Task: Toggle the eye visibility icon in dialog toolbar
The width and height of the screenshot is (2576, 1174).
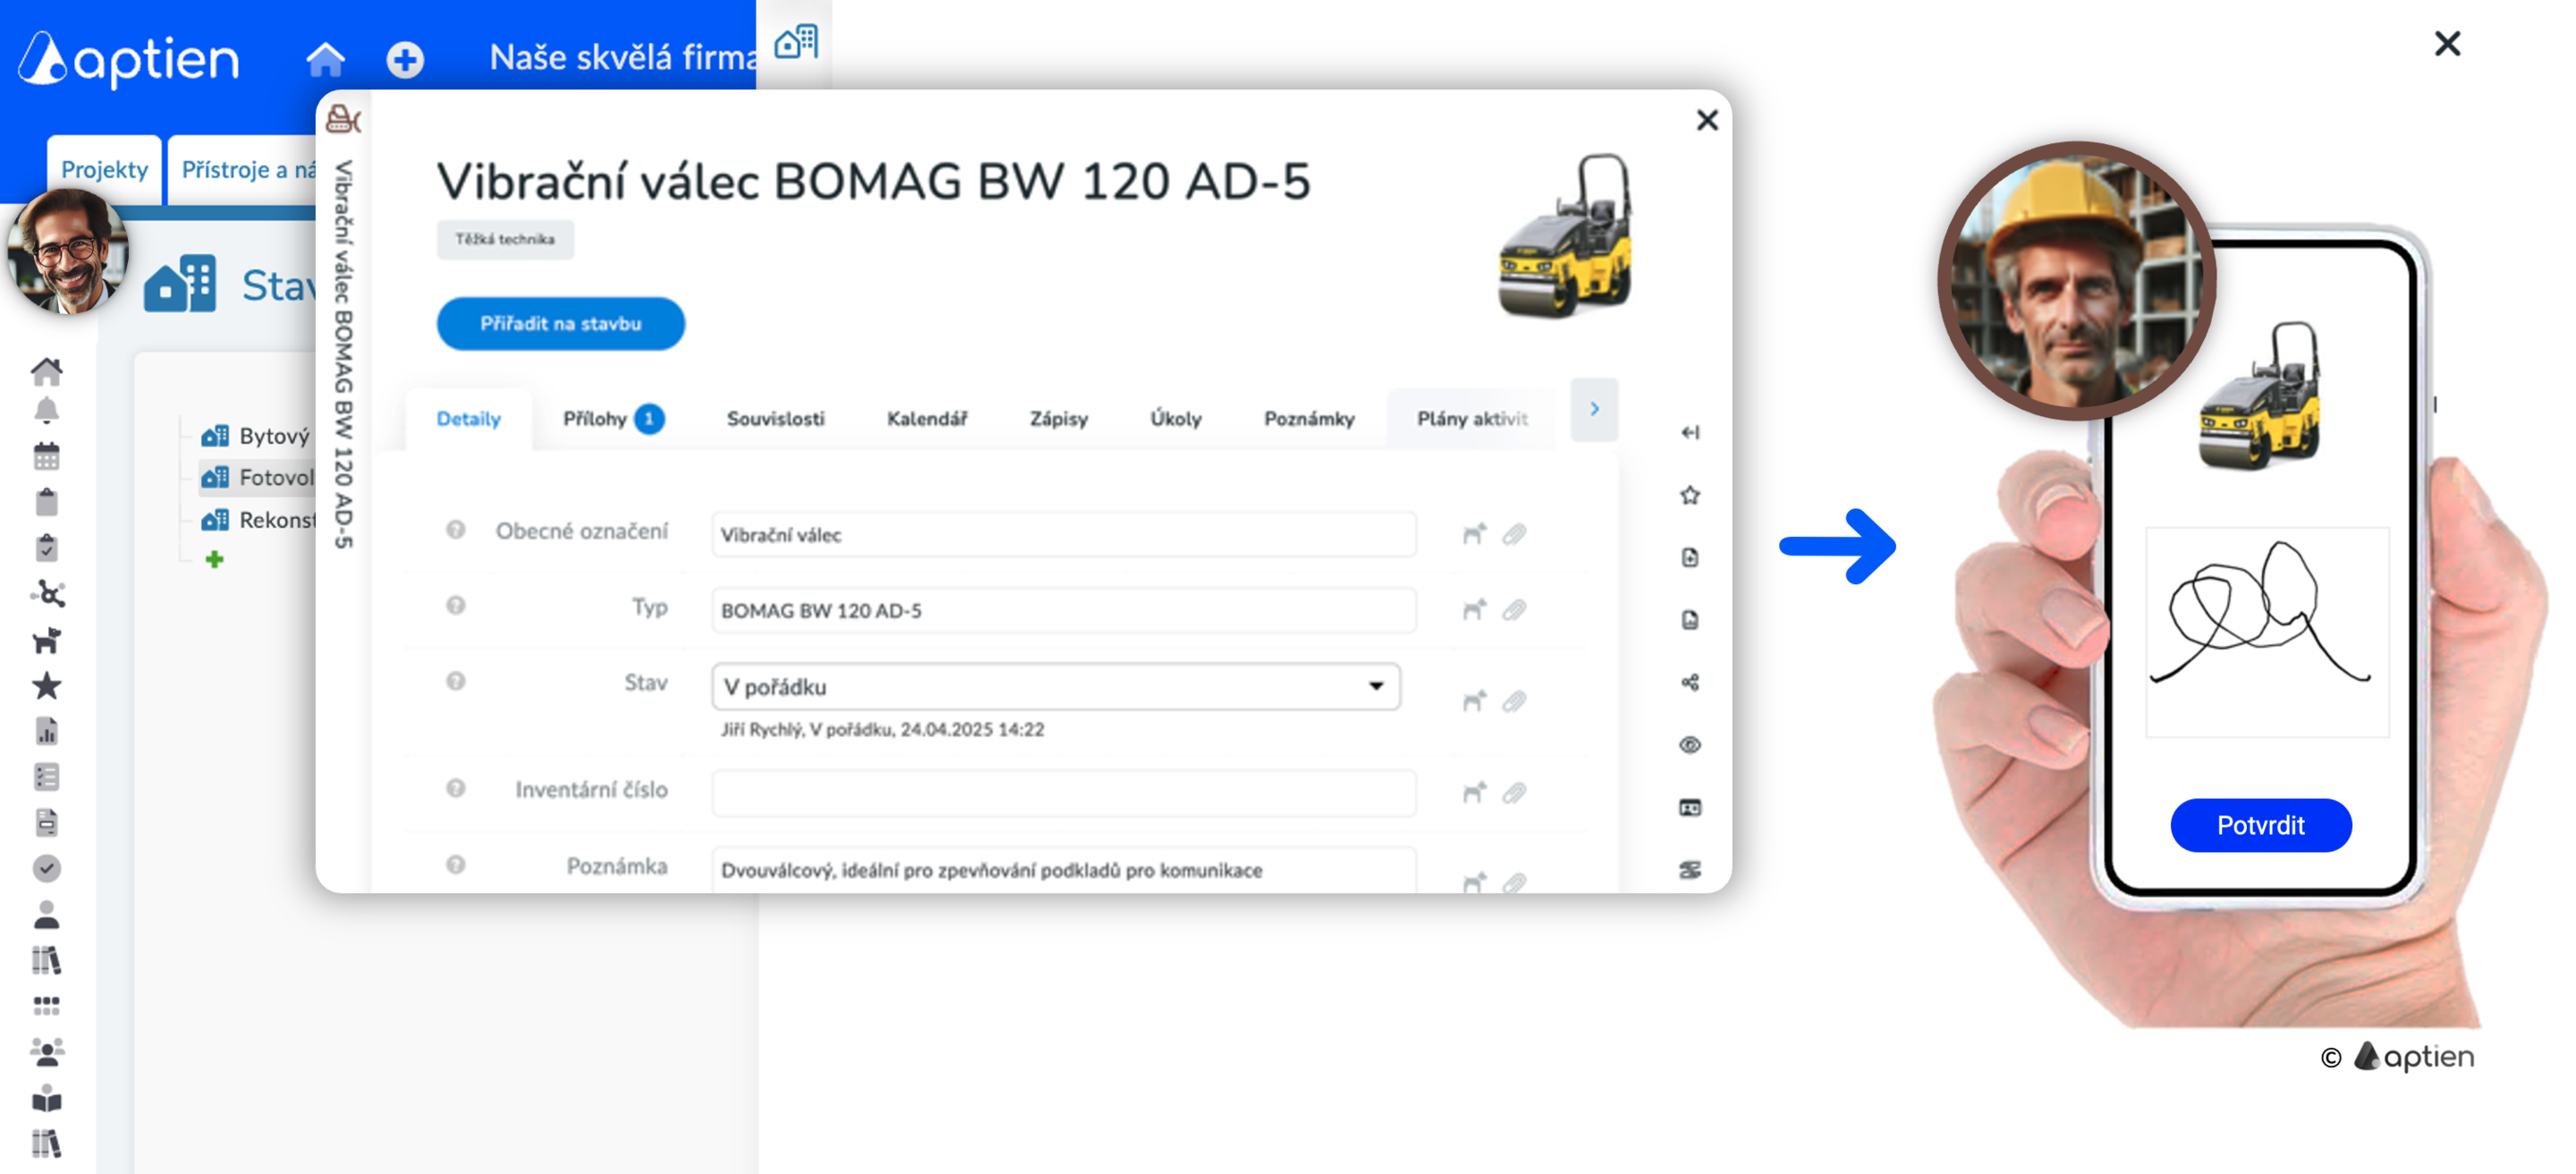Action: point(1690,745)
